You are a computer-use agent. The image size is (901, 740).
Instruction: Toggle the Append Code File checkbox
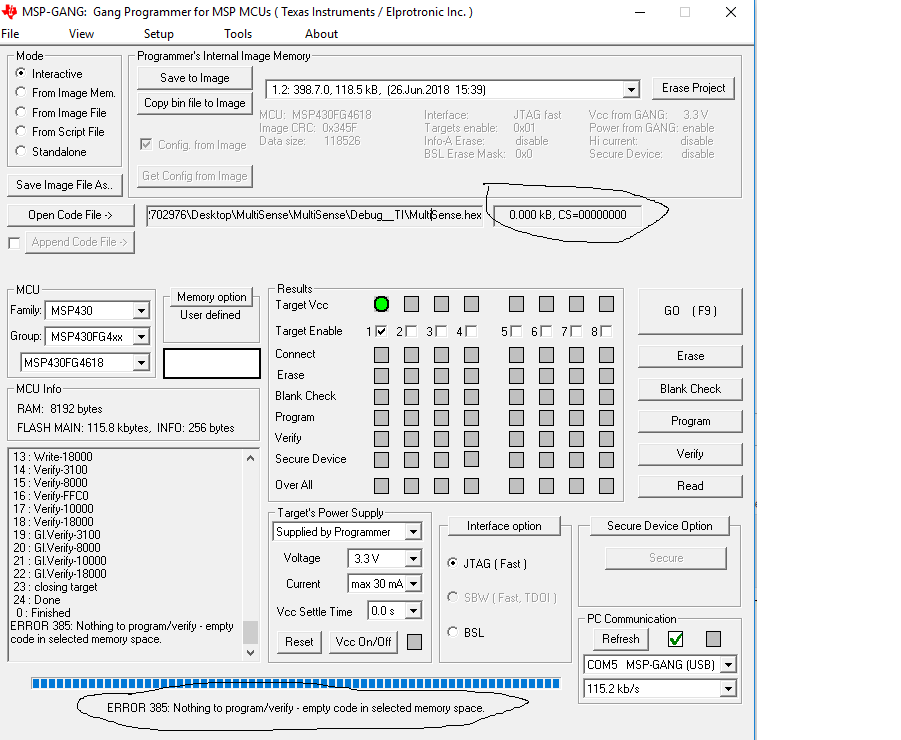[x=14, y=243]
